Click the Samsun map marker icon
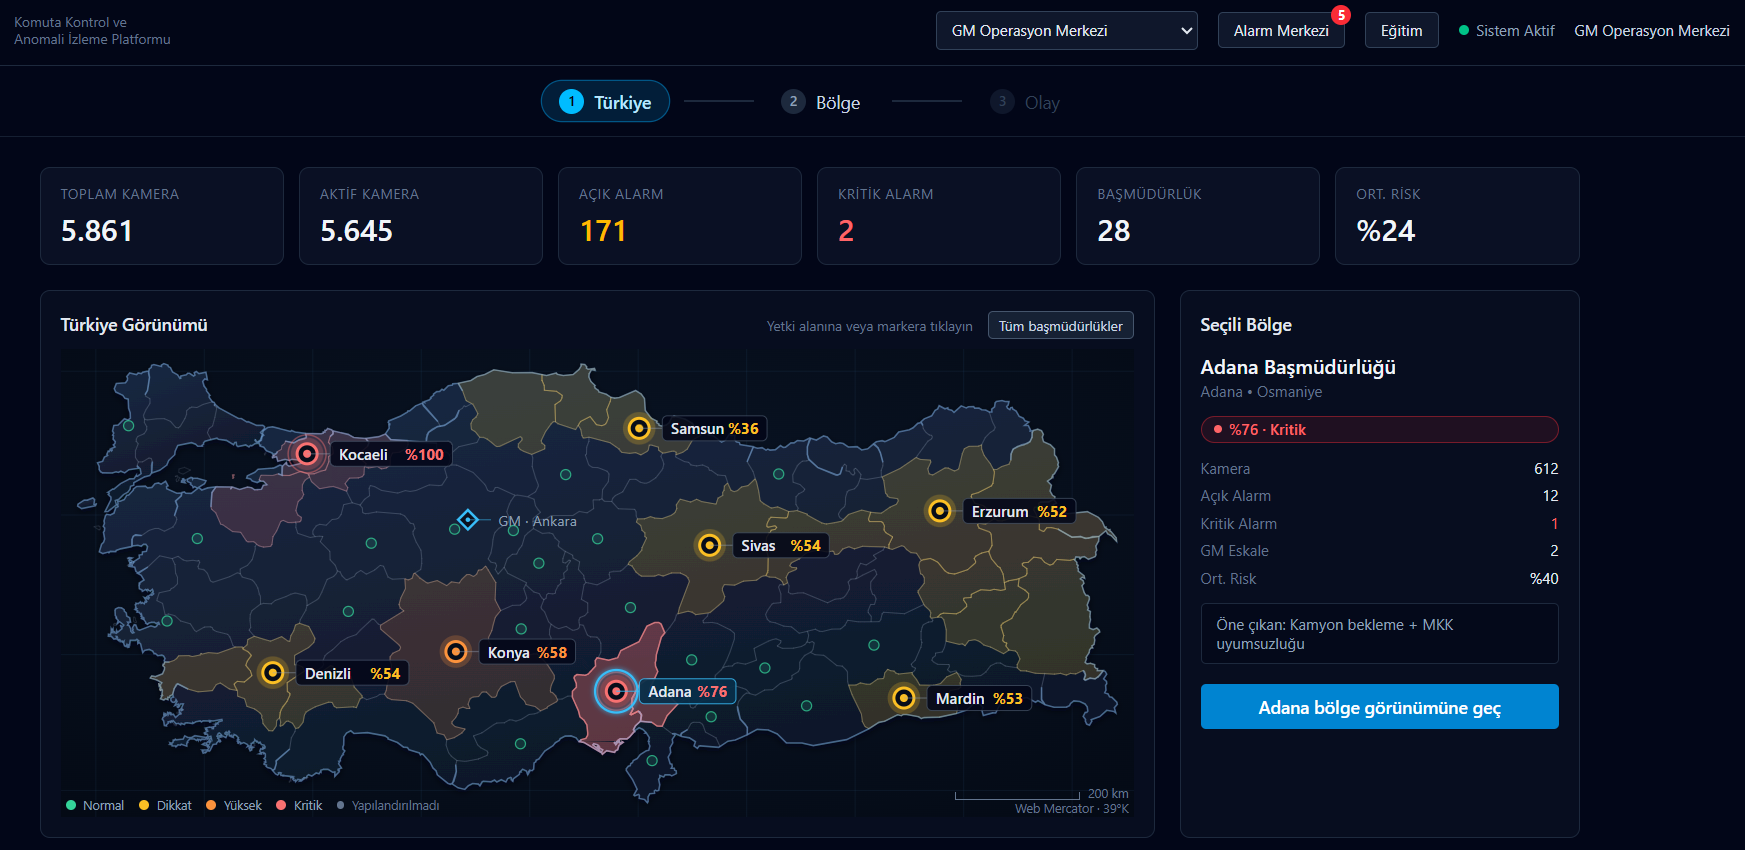The image size is (1745, 850). (638, 428)
